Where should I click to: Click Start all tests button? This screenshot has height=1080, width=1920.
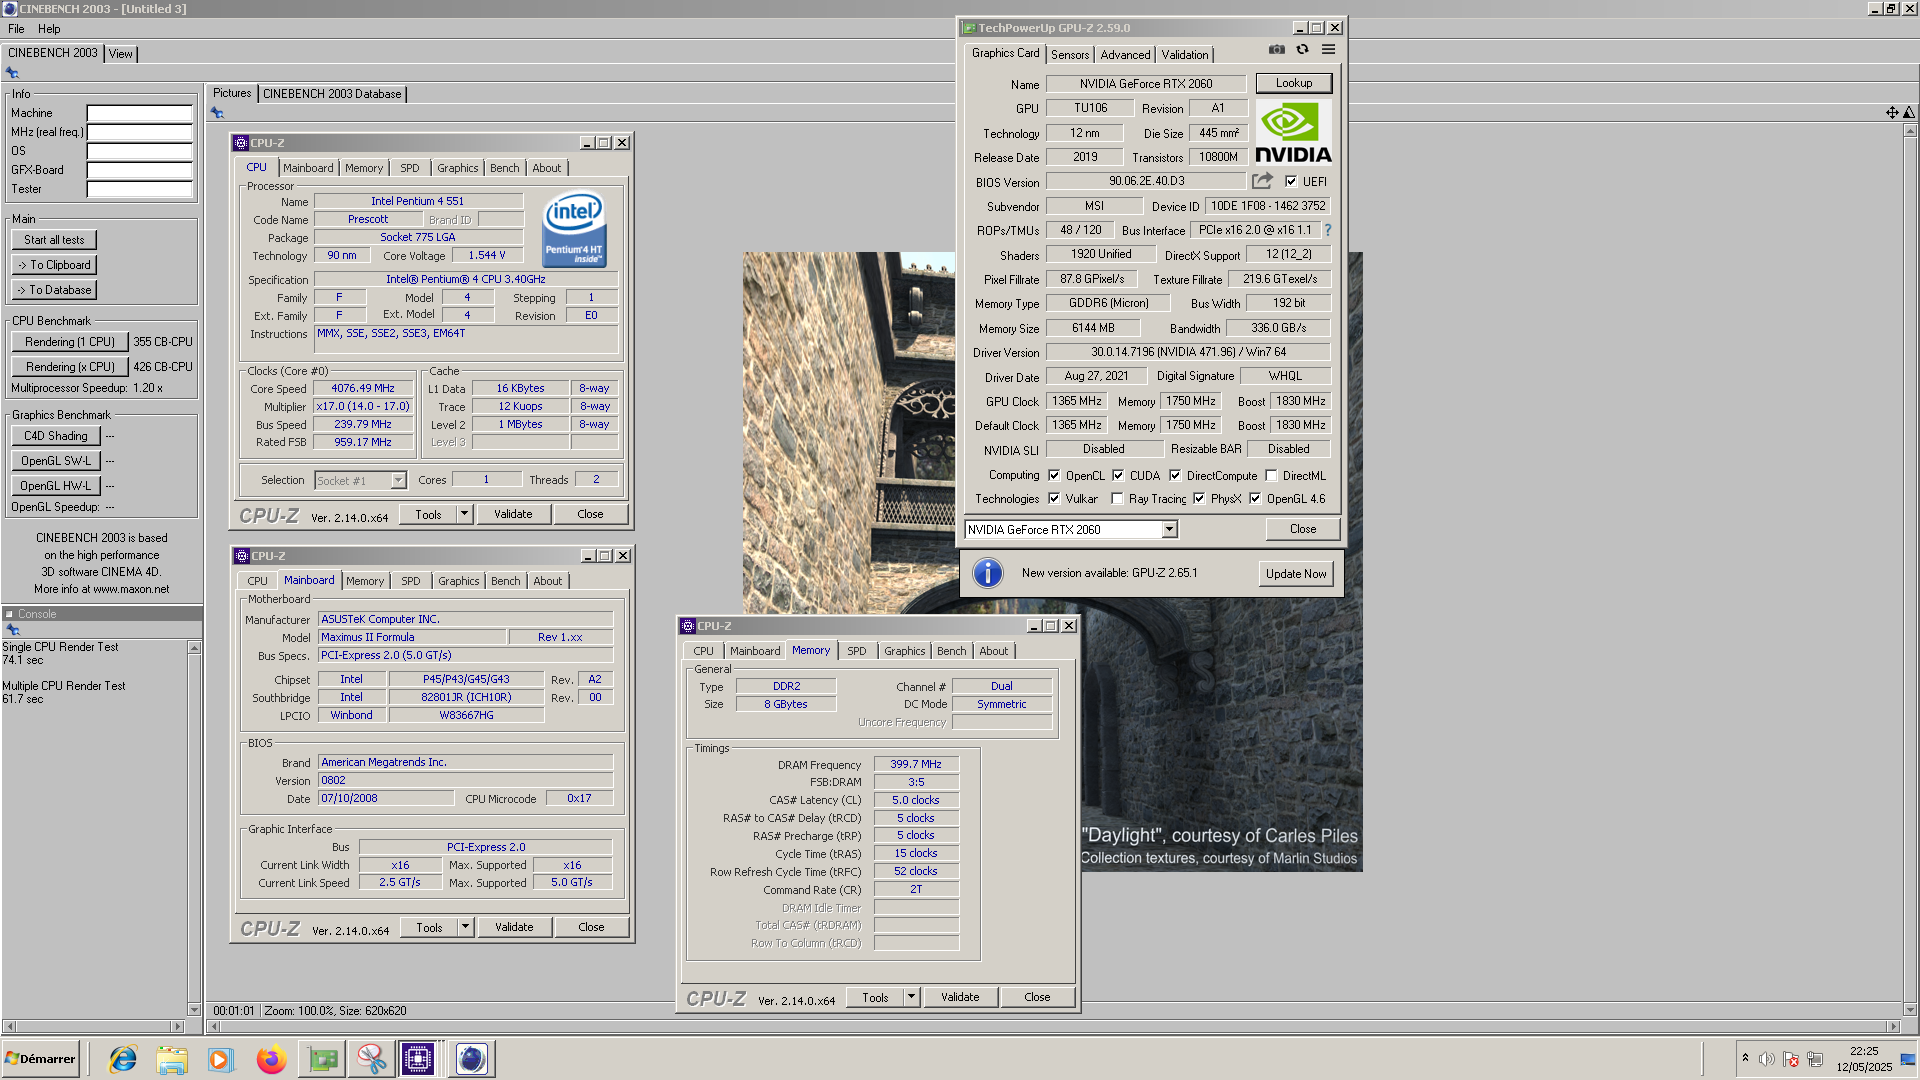[55, 240]
